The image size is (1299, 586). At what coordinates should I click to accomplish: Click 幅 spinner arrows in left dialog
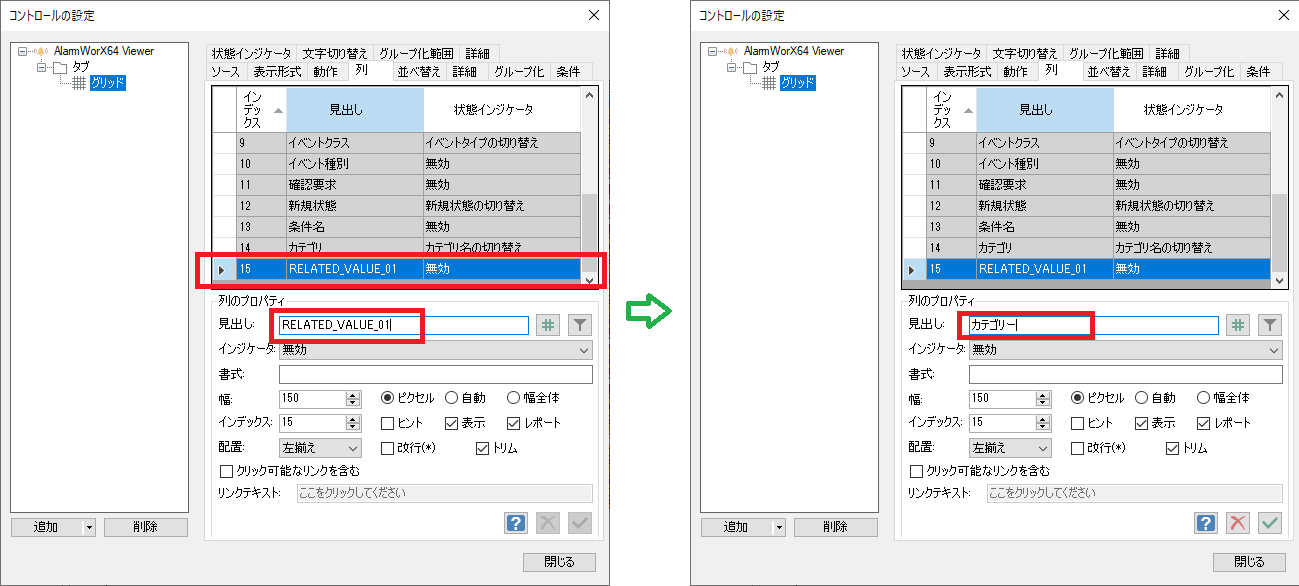point(352,398)
